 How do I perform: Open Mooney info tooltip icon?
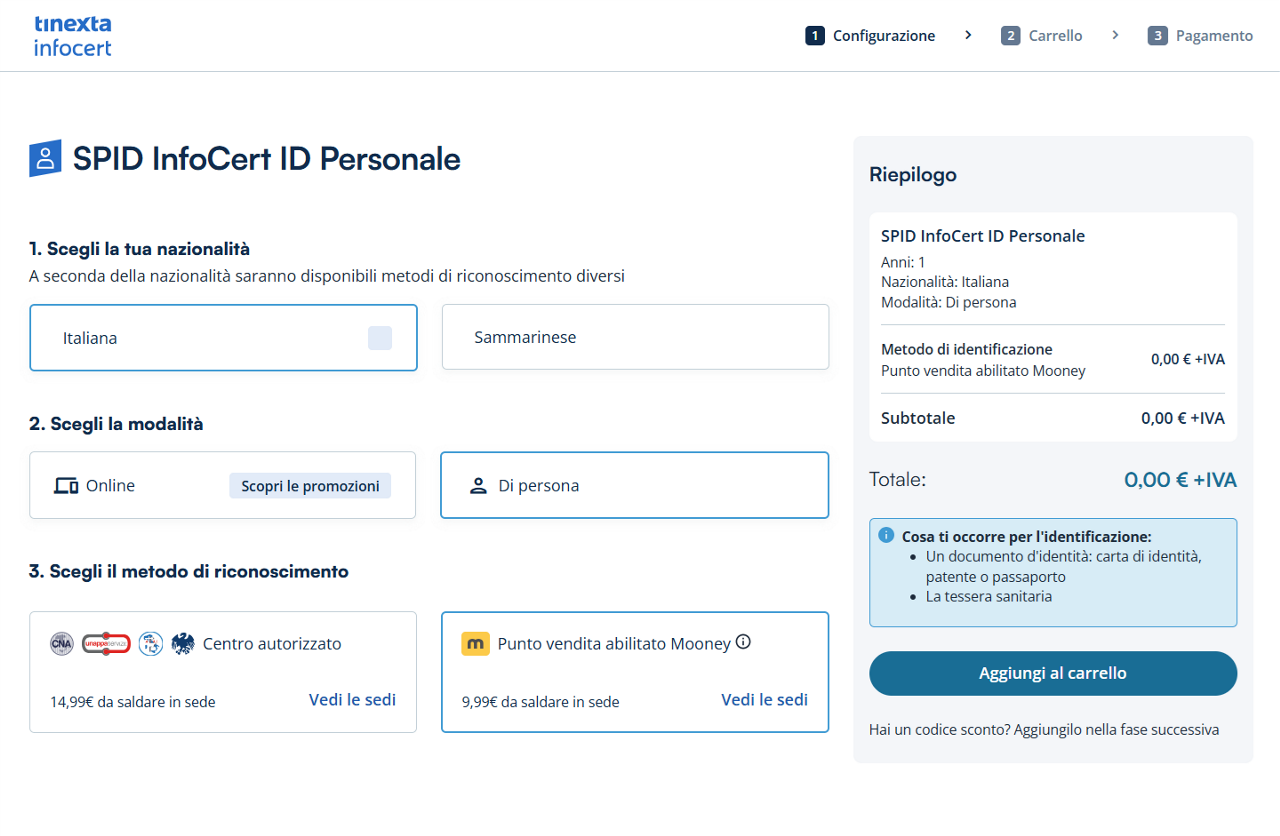coord(743,642)
